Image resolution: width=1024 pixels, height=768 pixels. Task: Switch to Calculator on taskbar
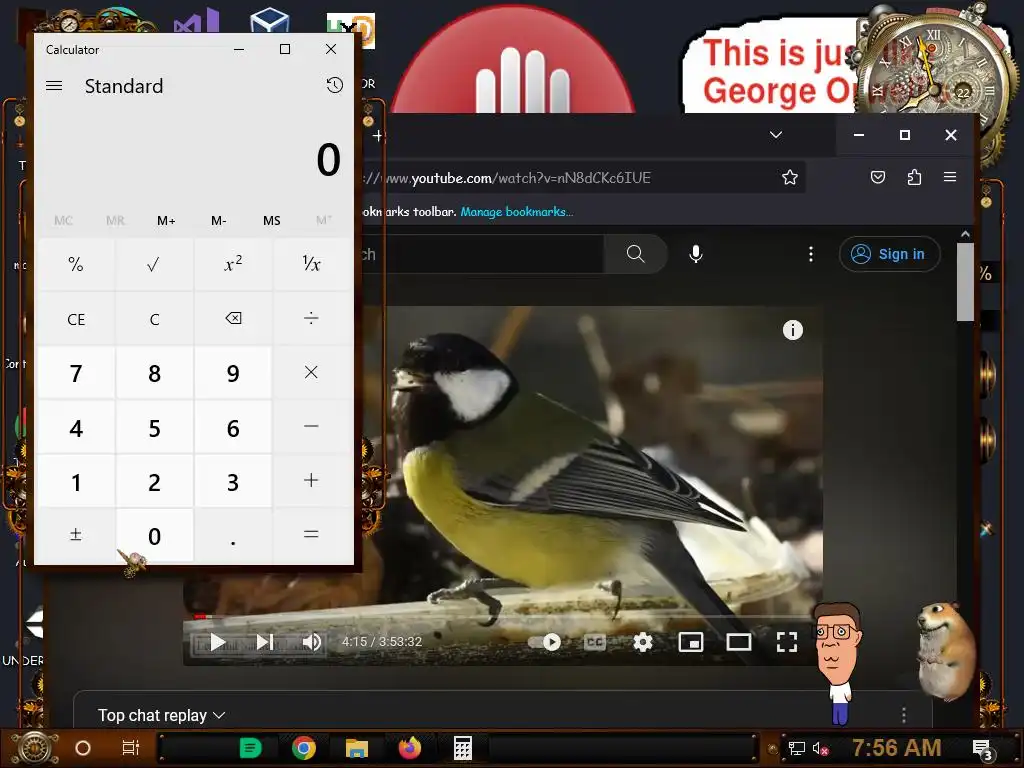pos(462,748)
